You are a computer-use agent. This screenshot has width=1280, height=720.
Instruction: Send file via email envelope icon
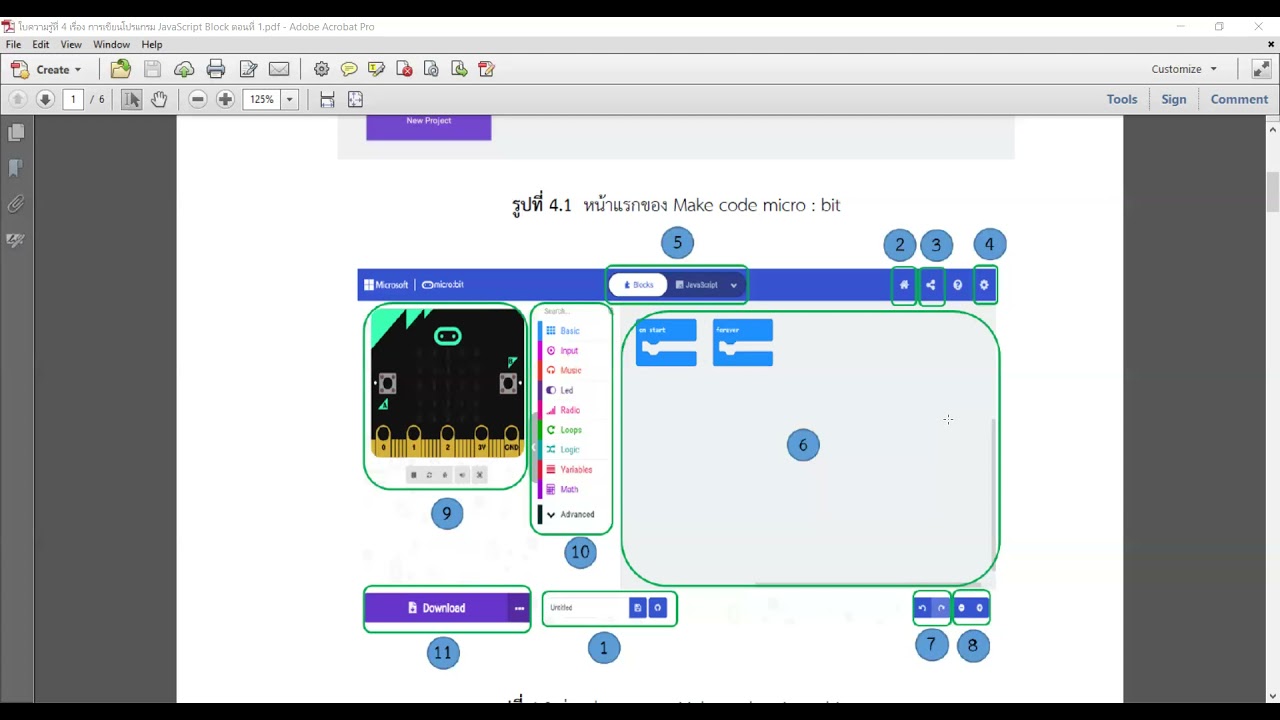(x=279, y=69)
